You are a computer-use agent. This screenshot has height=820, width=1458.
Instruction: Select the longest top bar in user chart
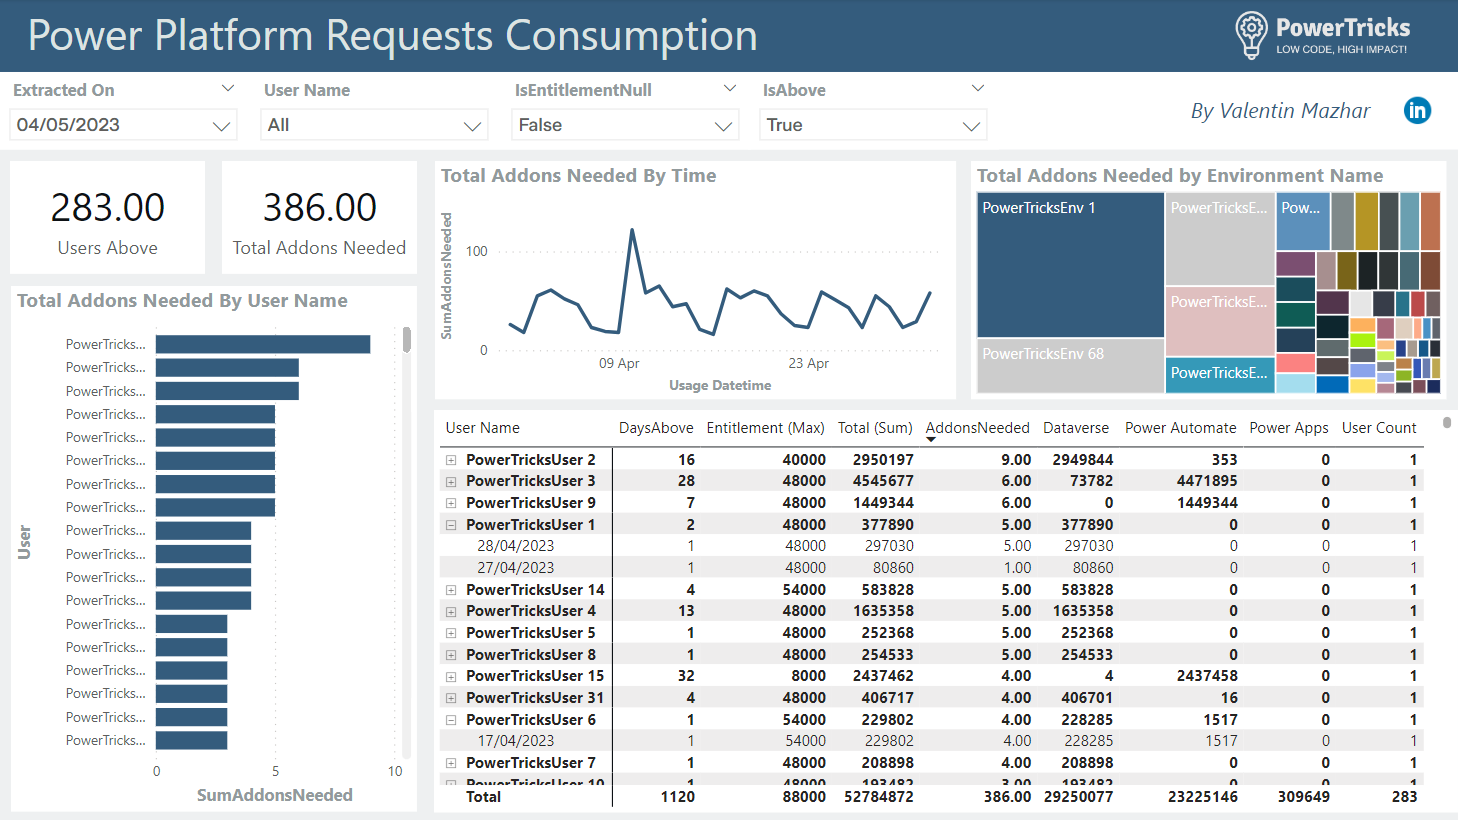[263, 344]
